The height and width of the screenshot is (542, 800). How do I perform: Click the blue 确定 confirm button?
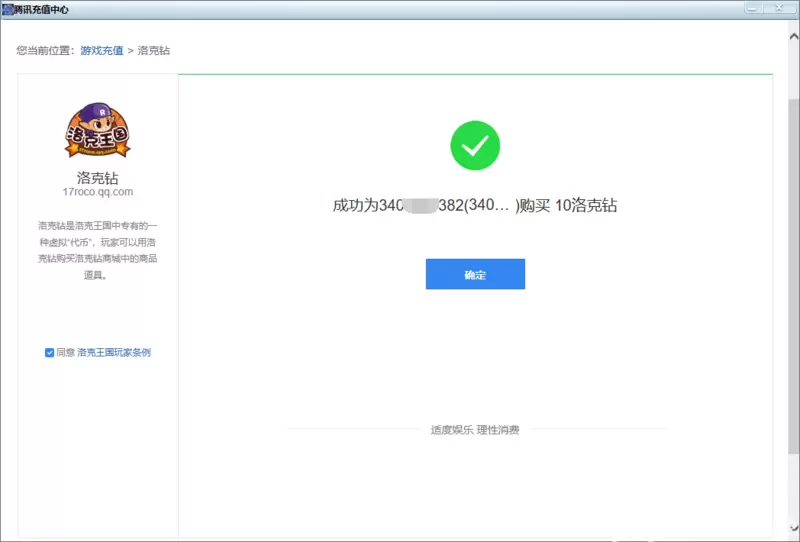click(x=475, y=274)
